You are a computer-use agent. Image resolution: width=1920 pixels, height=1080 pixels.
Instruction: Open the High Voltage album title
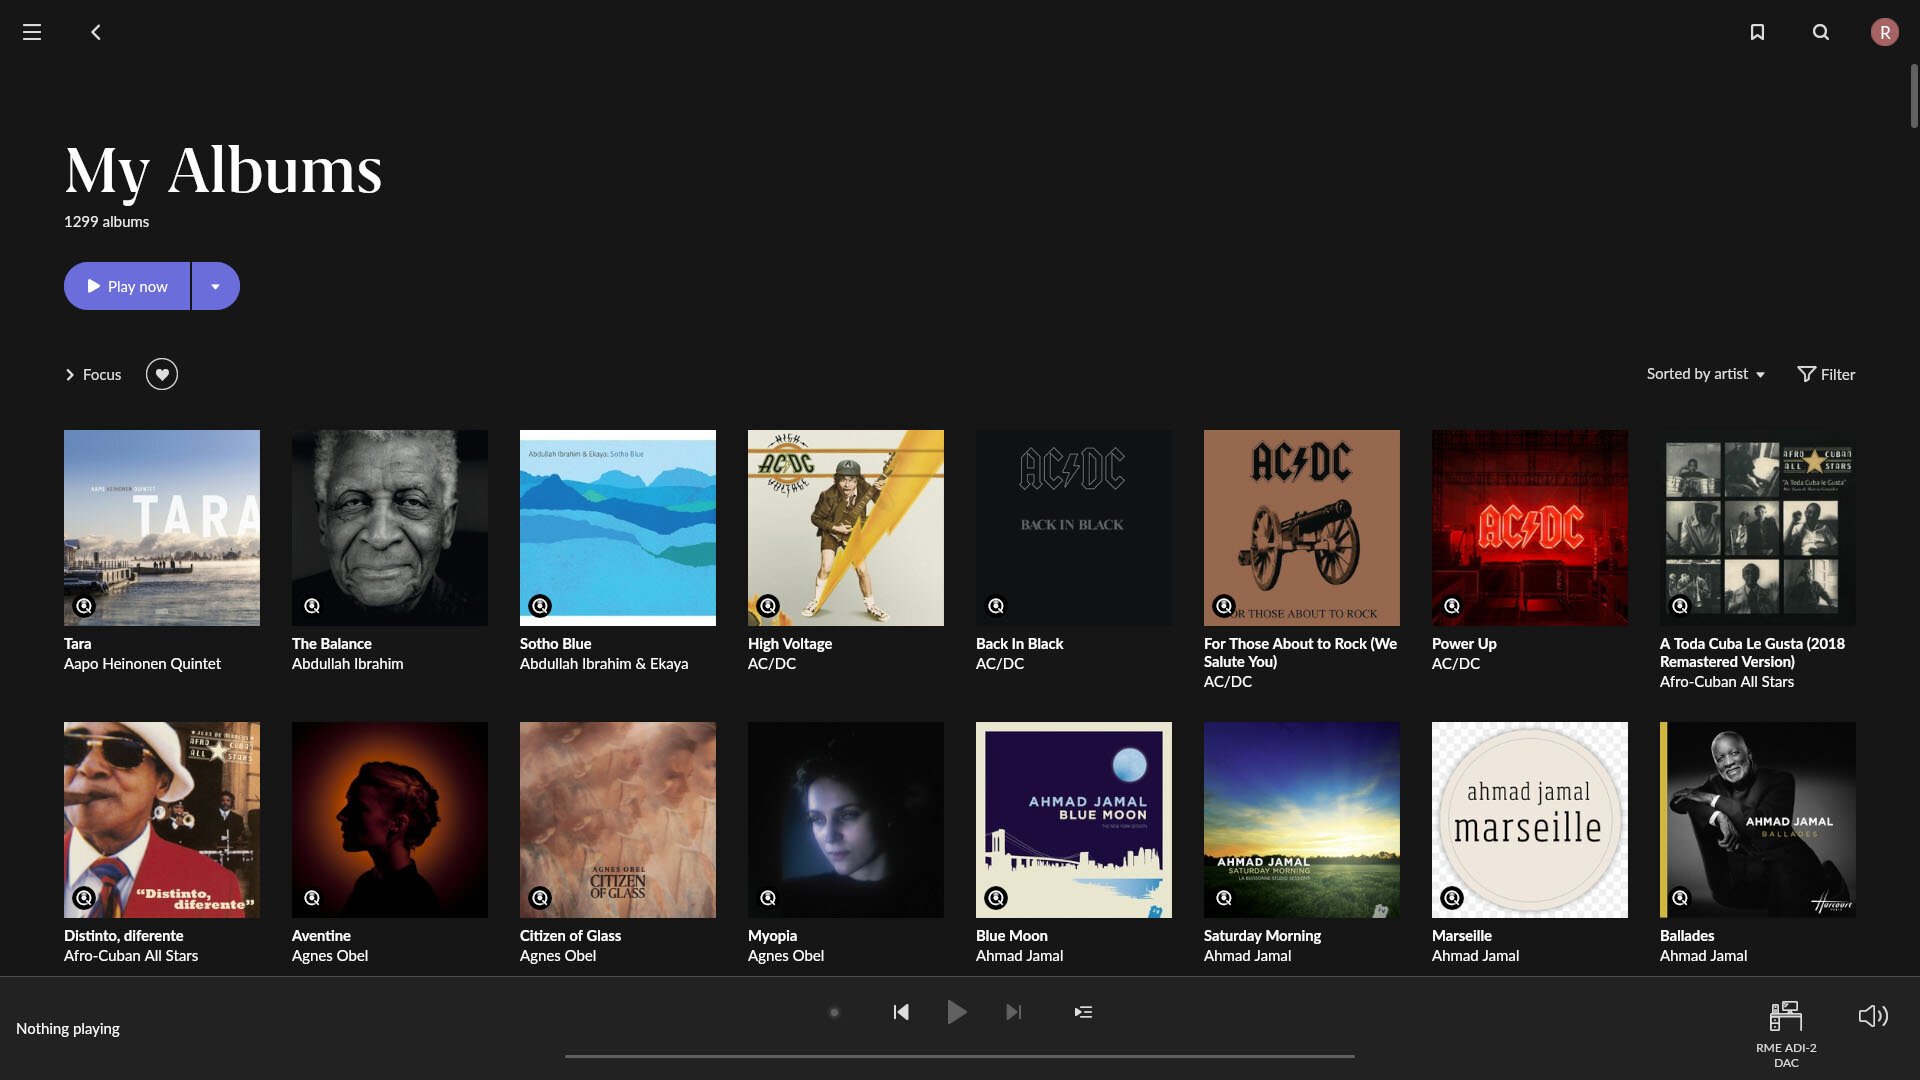(790, 644)
